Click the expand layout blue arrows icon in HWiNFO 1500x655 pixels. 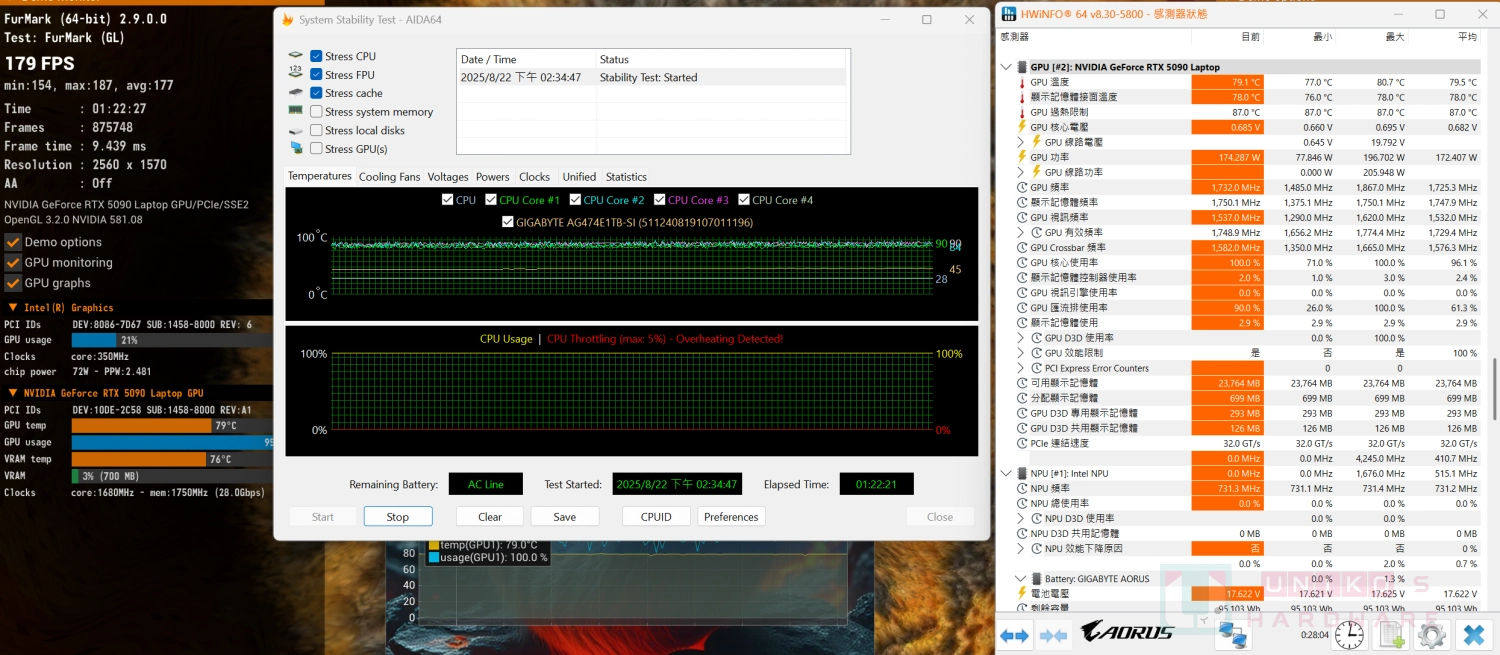tap(1015, 635)
